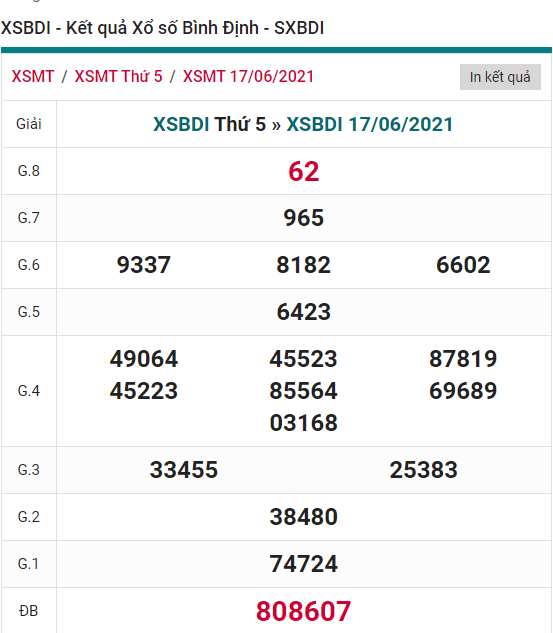Screen dimensions: 553x633
Task: Click the In kết quả button
Action: click(x=500, y=77)
